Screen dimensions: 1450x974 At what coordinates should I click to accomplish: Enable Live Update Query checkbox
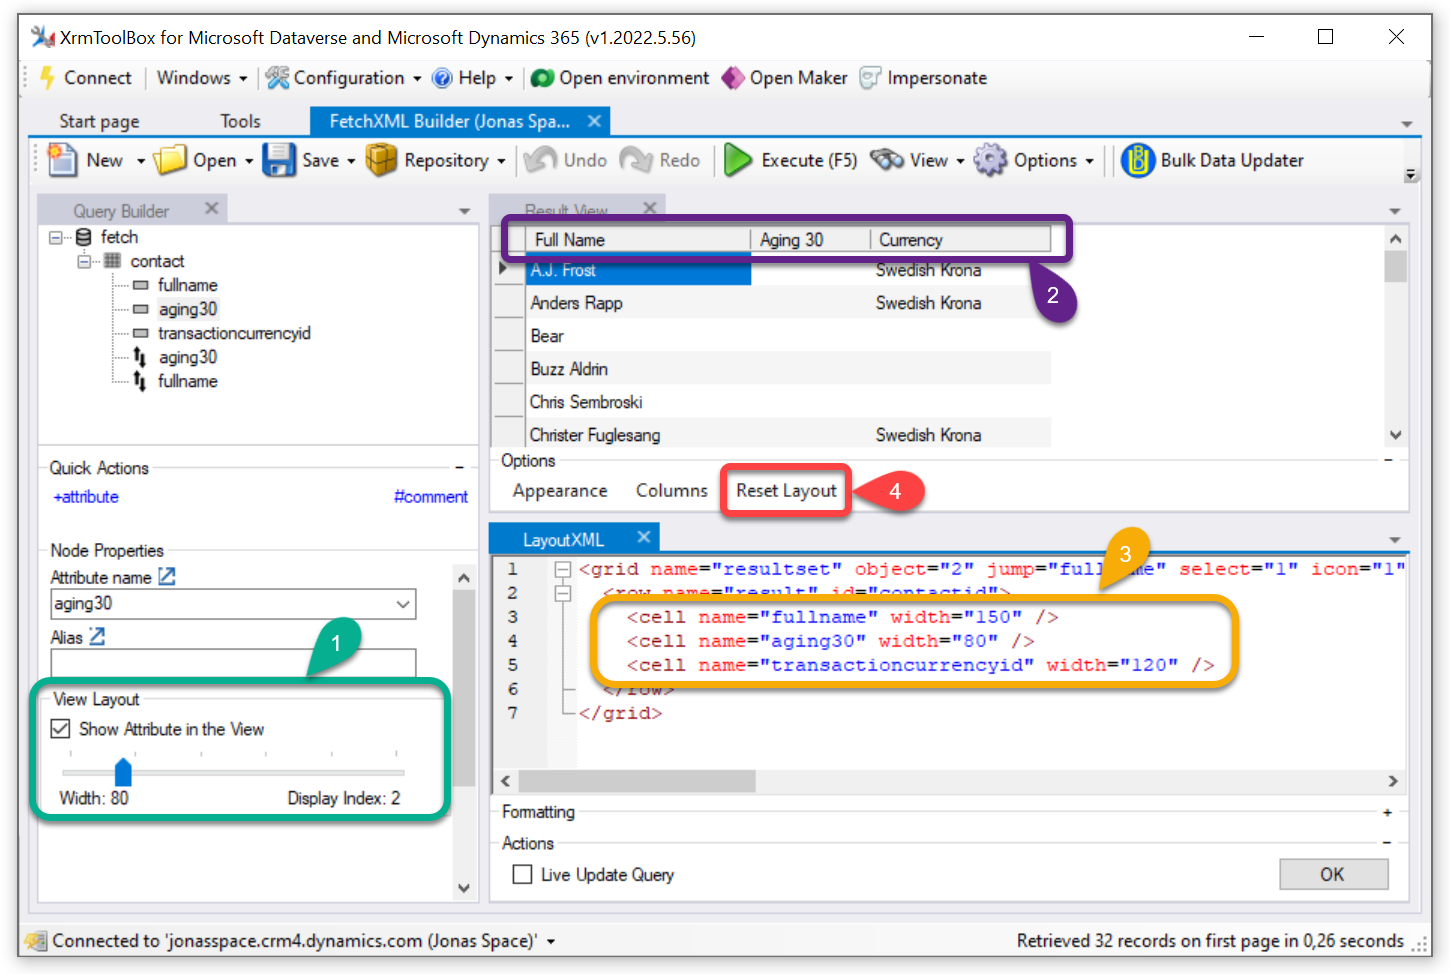[522, 874]
